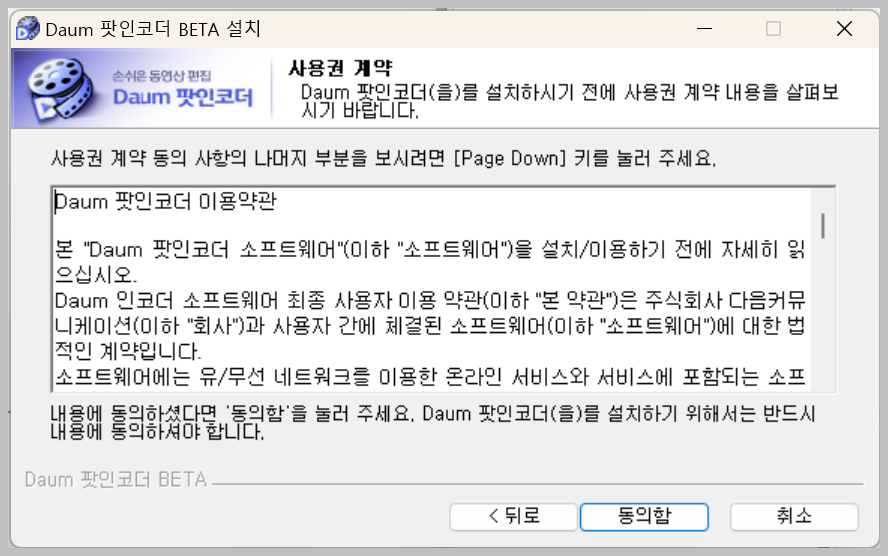Minimize the installer window
Viewport: 888px width, 556px height.
tap(705, 28)
